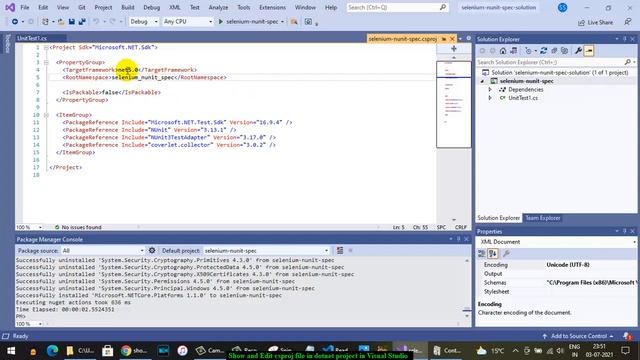Click the Schemas property row
640x360 pixels.
point(557,282)
